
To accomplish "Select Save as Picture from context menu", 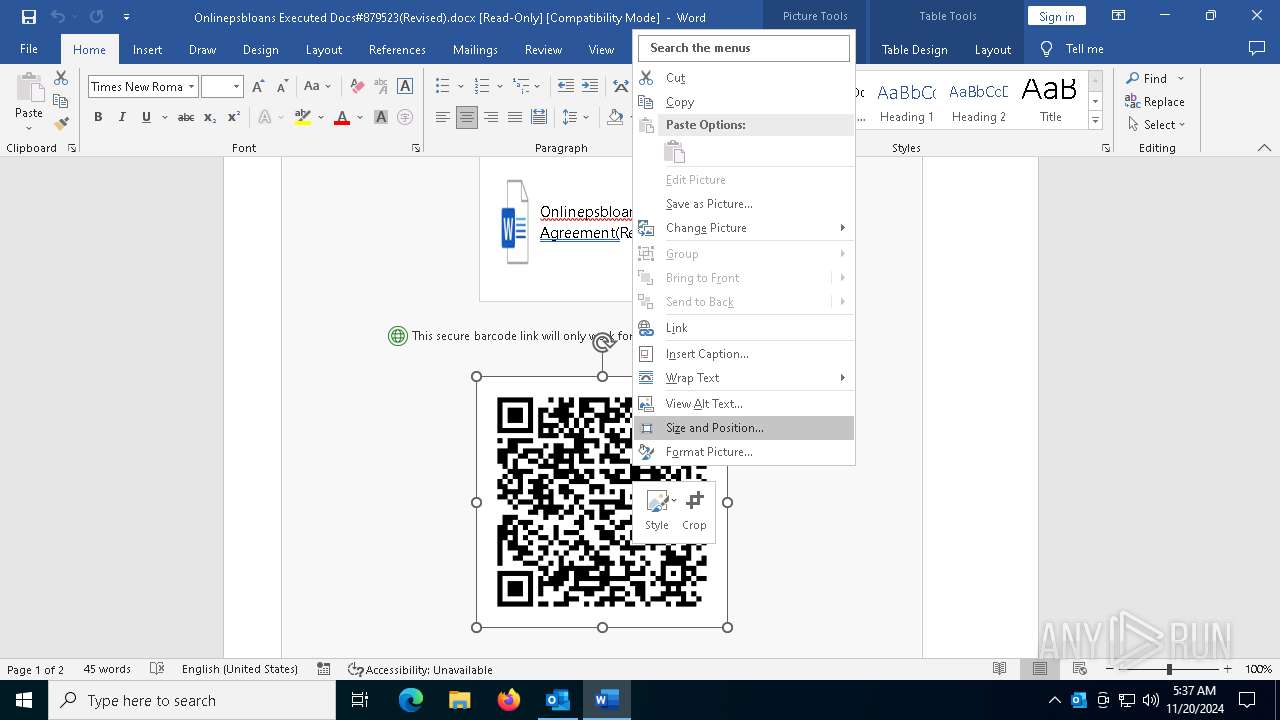I will [745, 204].
